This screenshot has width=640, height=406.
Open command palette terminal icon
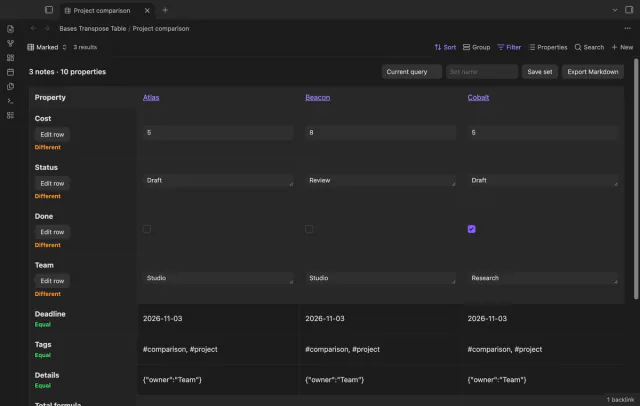(11, 101)
